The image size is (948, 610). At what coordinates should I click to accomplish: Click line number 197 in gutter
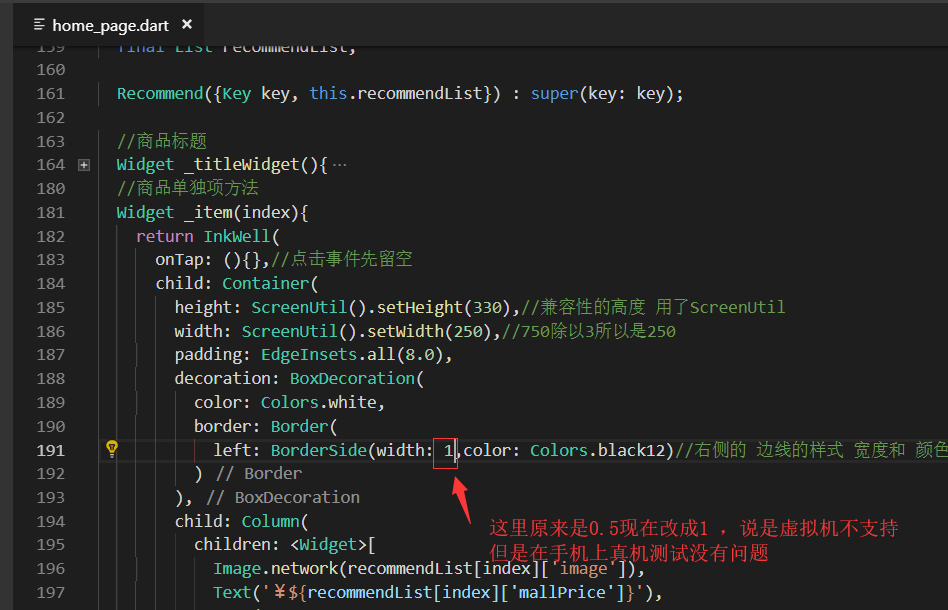tap(51, 592)
